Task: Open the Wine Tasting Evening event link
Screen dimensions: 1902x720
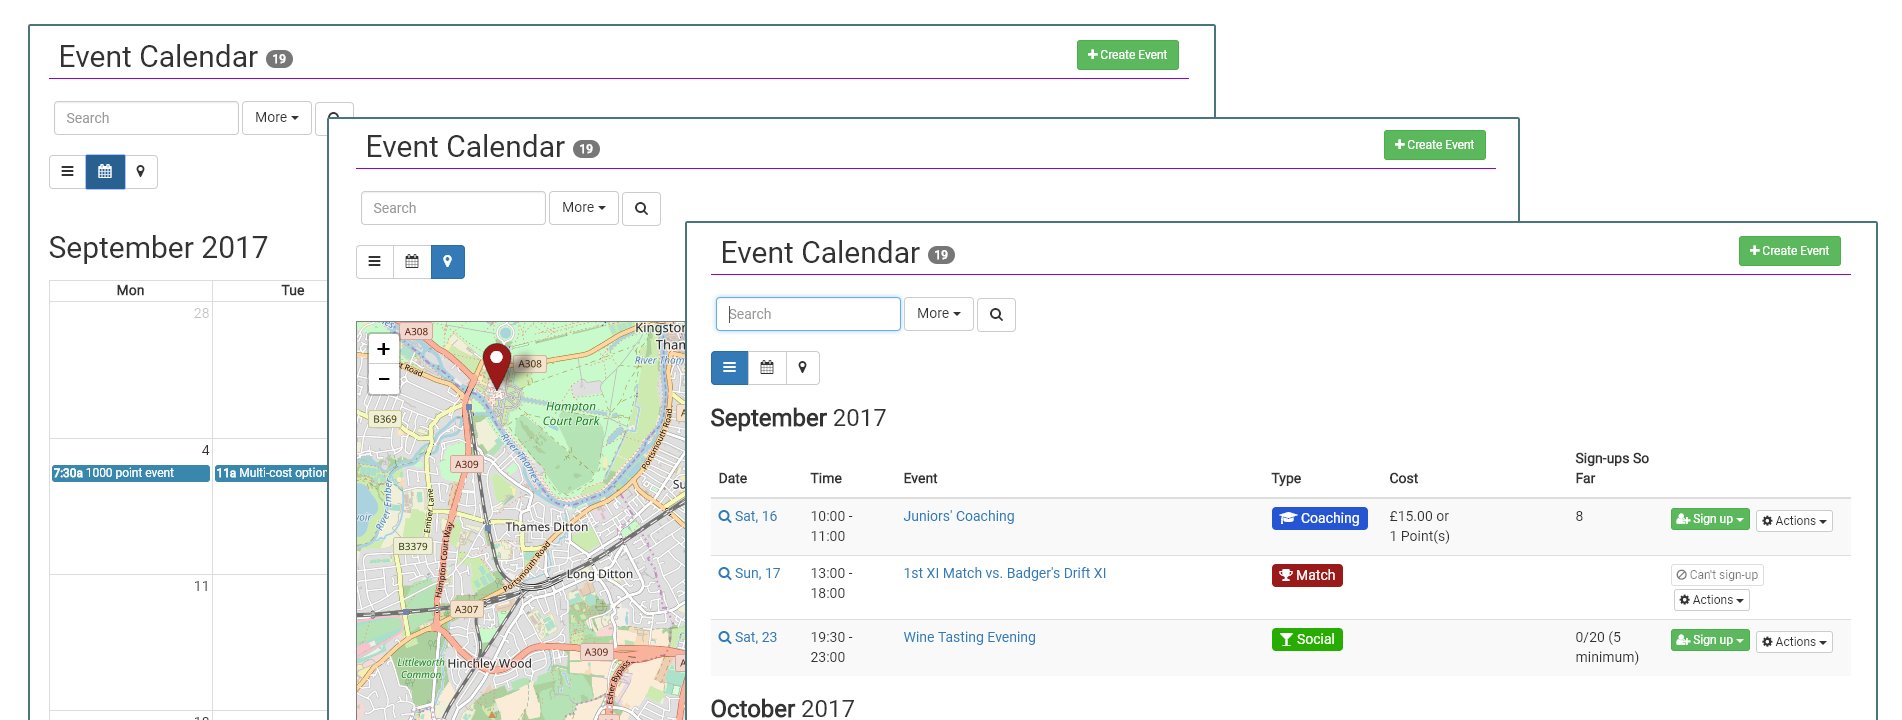Action: 969,638
